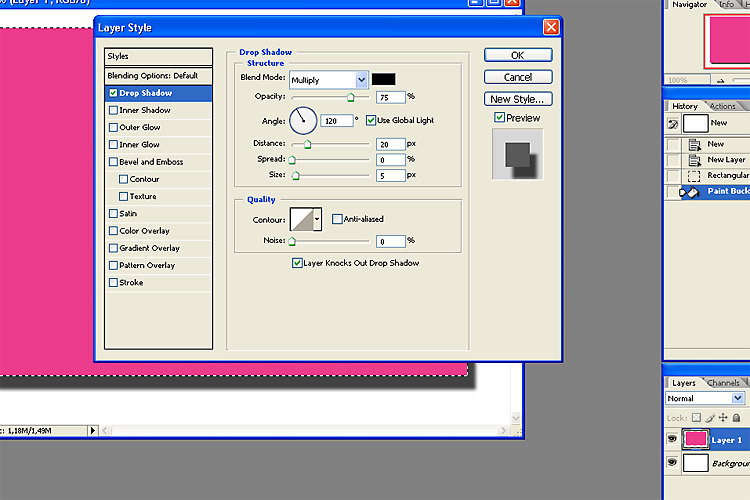This screenshot has height=500, width=750.
Task: Enable the Satin checkbox
Action: (x=113, y=213)
